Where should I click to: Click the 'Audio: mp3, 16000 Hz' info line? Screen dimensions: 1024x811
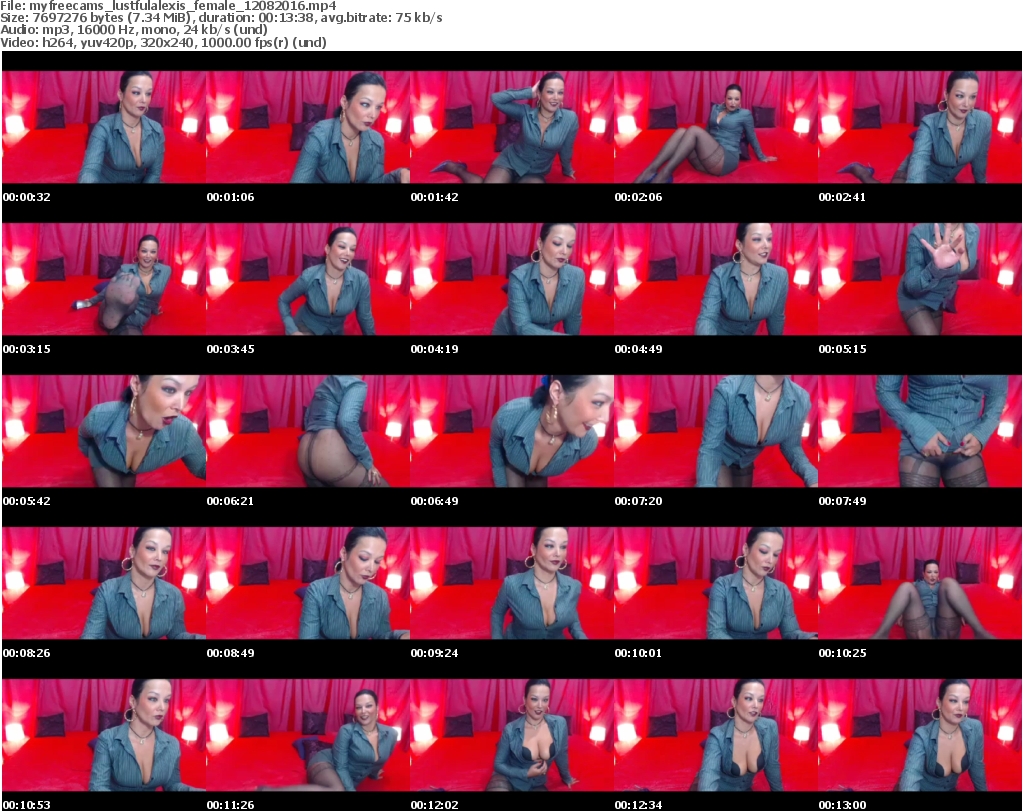tap(134, 30)
